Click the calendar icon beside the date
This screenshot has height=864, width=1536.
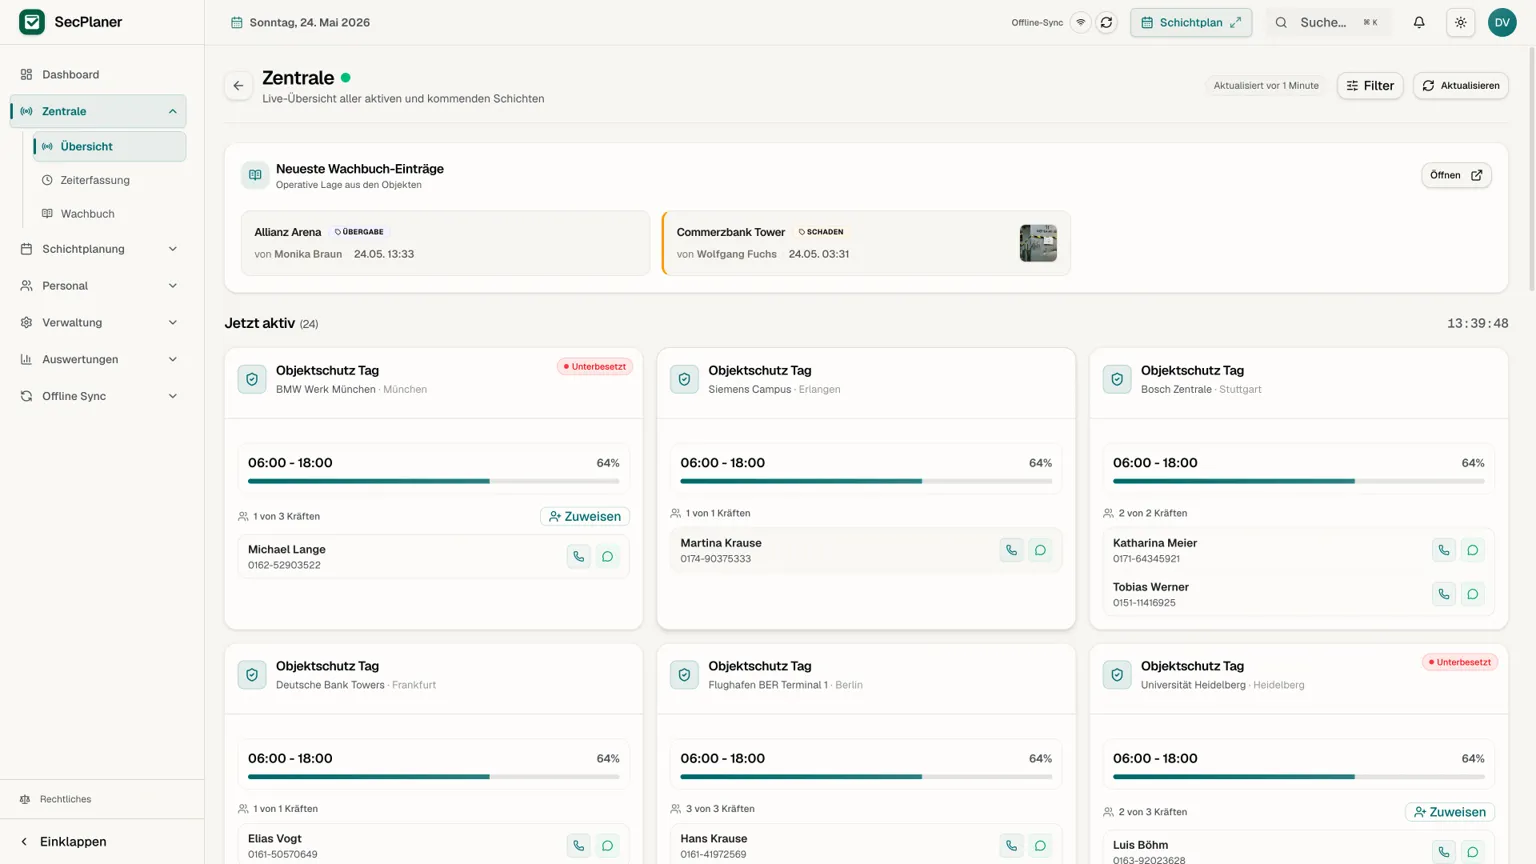click(x=237, y=22)
